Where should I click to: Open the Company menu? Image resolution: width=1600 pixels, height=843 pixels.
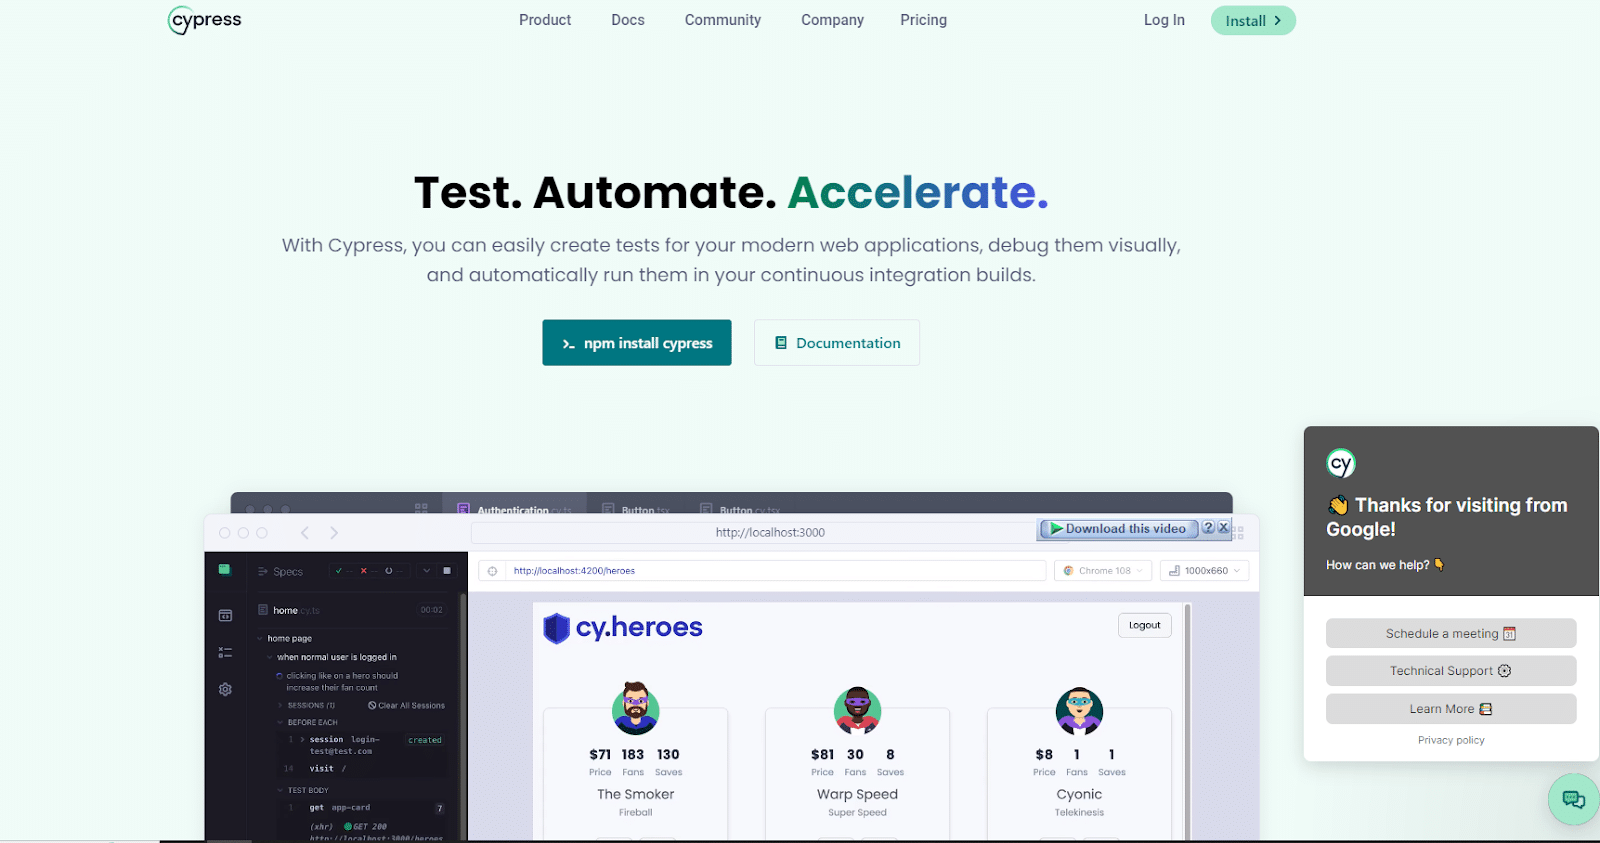[x=832, y=20]
